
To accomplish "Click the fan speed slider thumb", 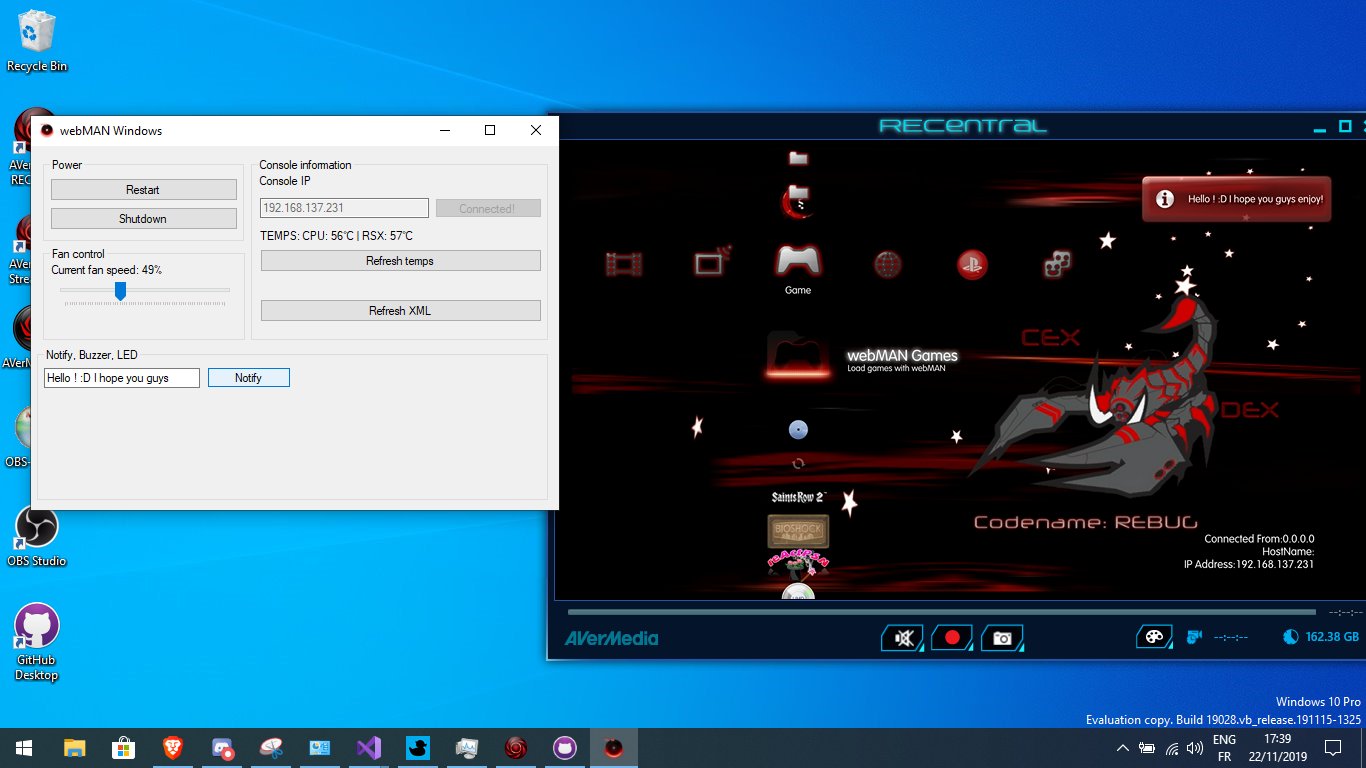I will [x=120, y=290].
